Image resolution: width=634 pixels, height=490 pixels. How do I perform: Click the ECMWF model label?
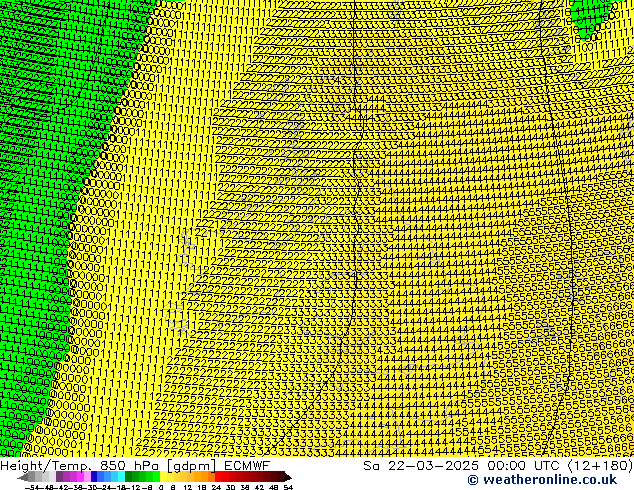point(246,465)
